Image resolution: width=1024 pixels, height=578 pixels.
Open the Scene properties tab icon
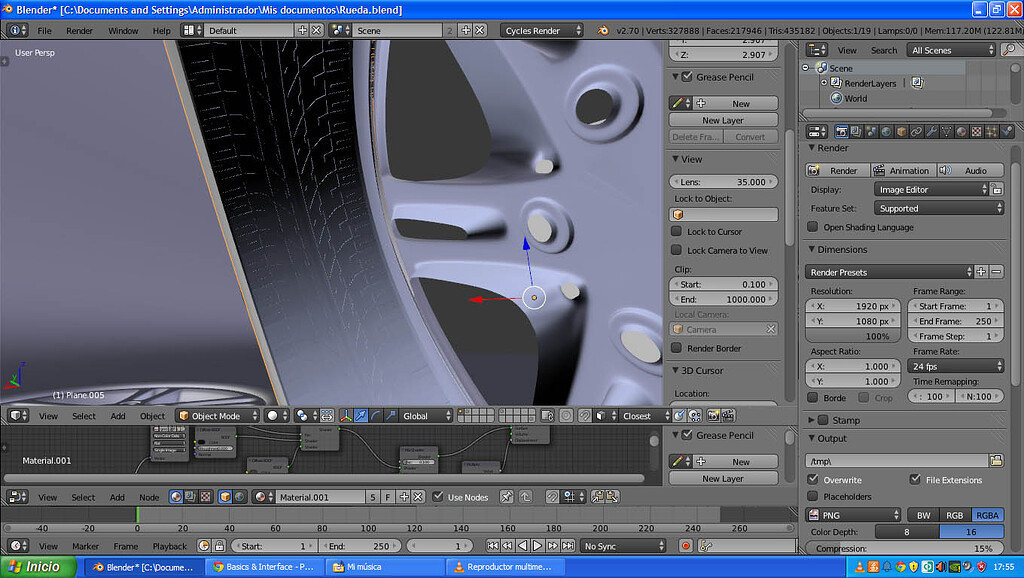871,132
